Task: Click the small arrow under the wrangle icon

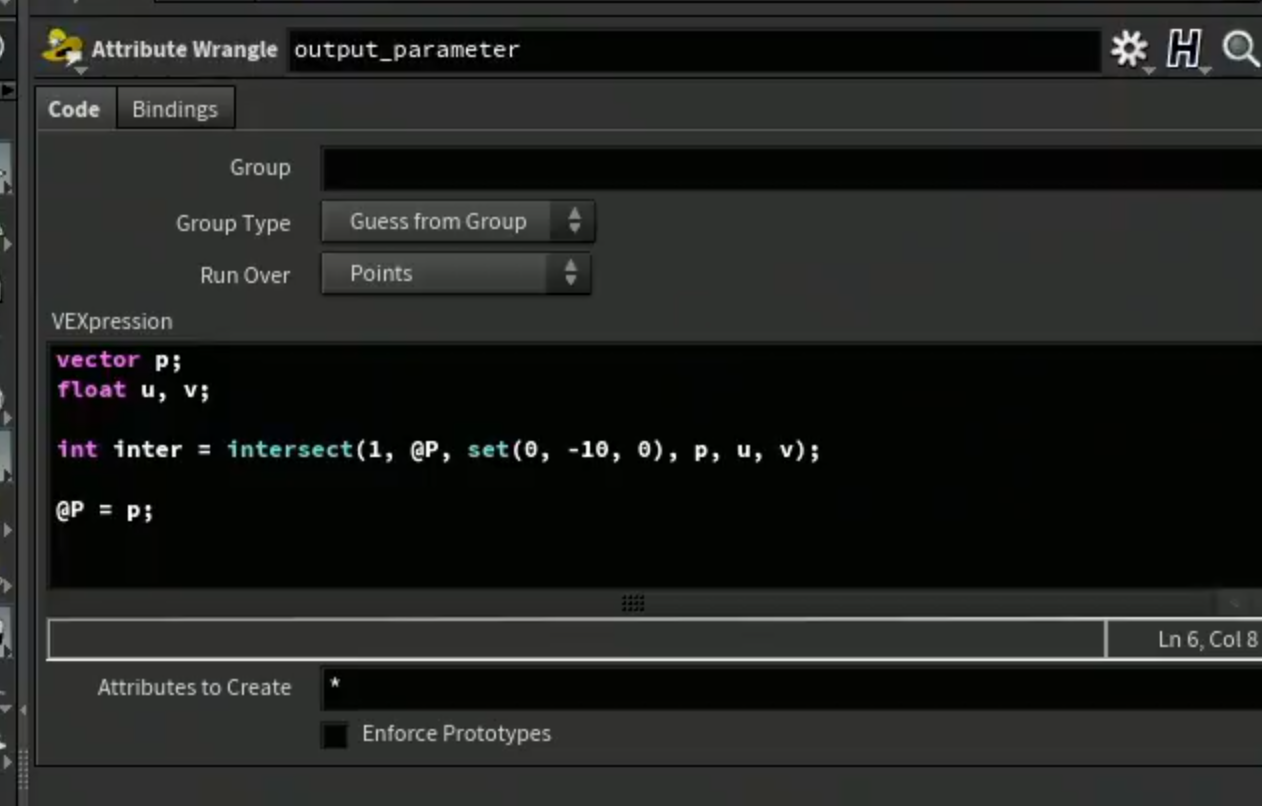Action: (80, 69)
